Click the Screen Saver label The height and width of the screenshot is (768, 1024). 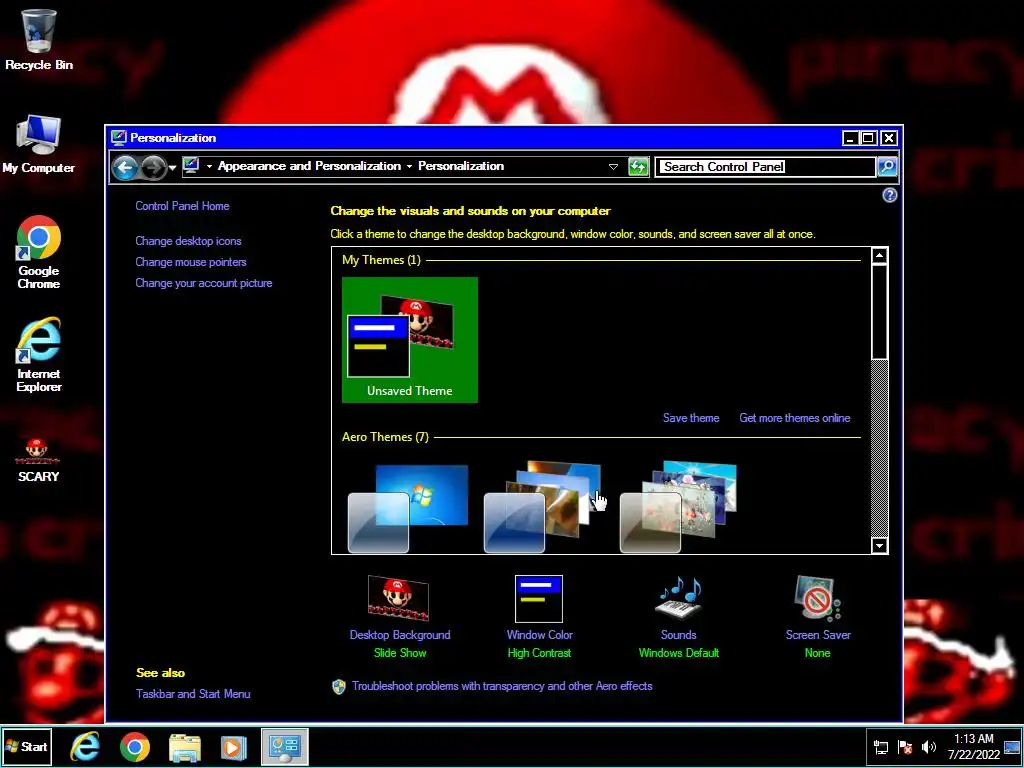tap(818, 635)
